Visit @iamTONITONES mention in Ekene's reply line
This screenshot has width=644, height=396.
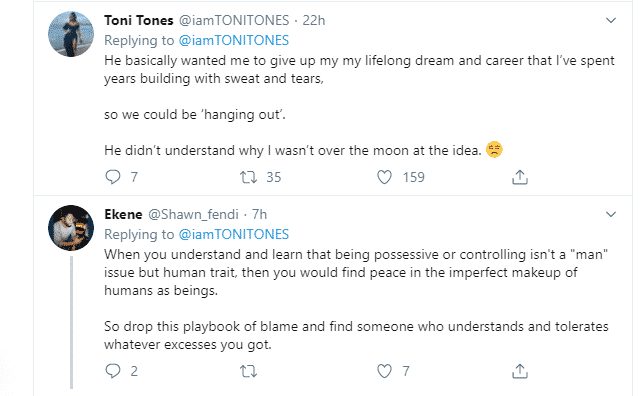(x=234, y=234)
